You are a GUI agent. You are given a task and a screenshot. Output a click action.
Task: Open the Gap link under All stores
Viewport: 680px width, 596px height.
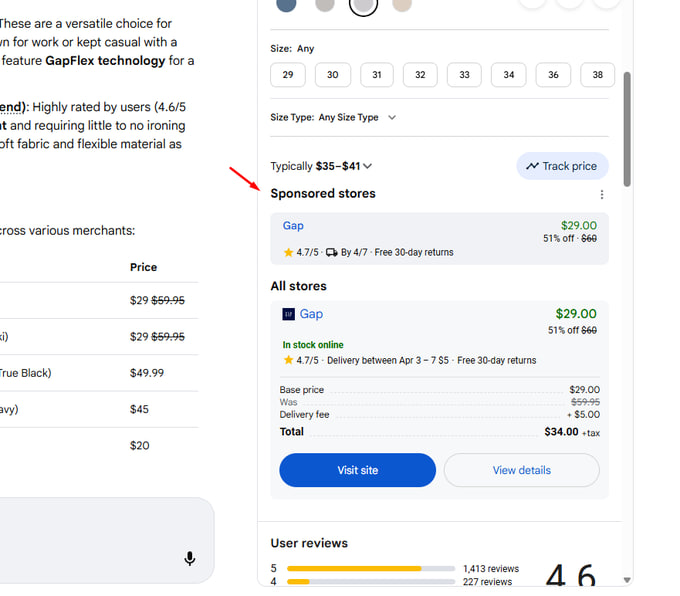[311, 314]
